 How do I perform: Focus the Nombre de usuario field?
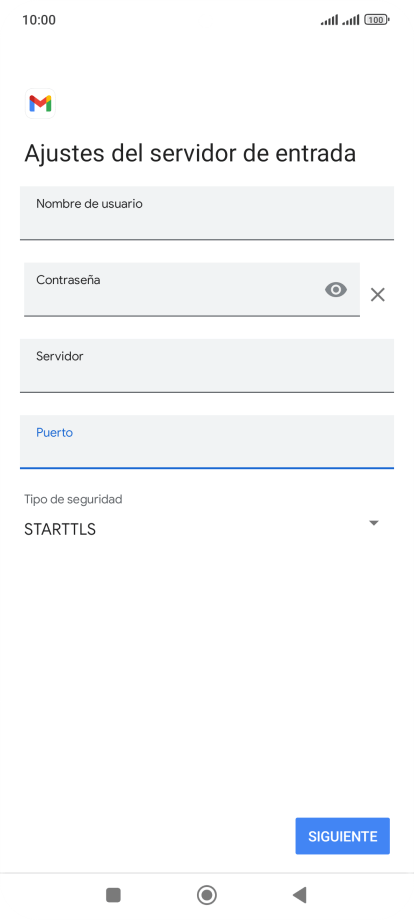[x=207, y=213]
